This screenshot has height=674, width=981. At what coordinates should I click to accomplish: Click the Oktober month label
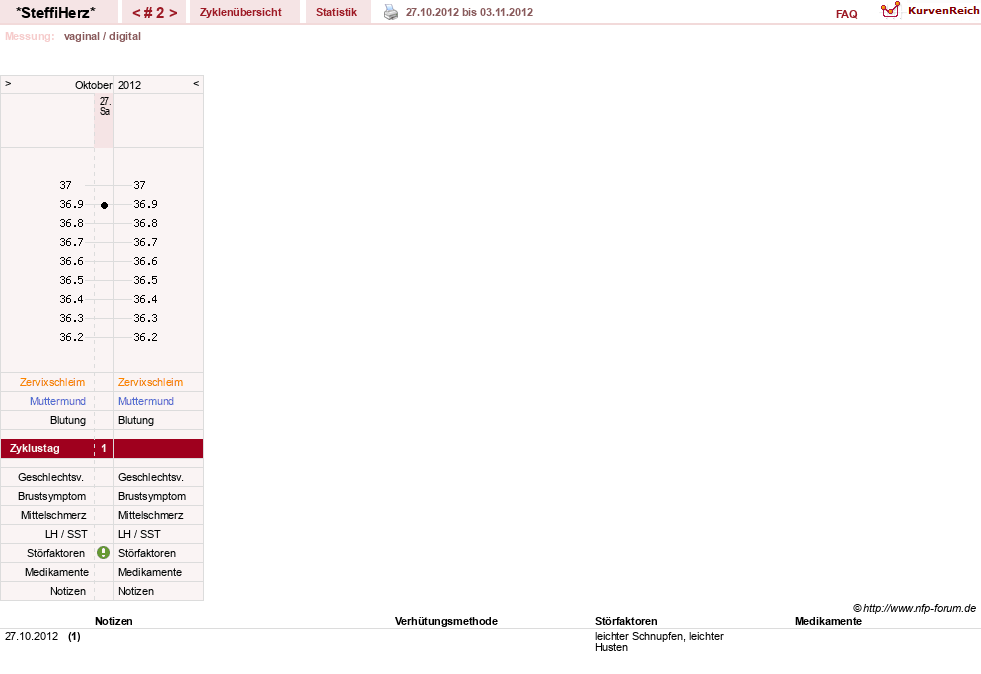point(94,85)
